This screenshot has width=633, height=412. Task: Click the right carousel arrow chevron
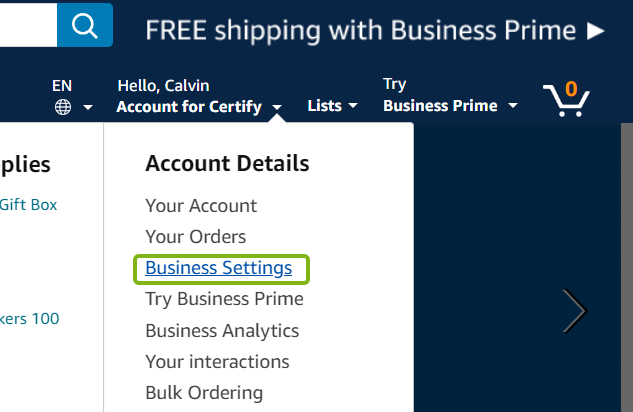(574, 311)
